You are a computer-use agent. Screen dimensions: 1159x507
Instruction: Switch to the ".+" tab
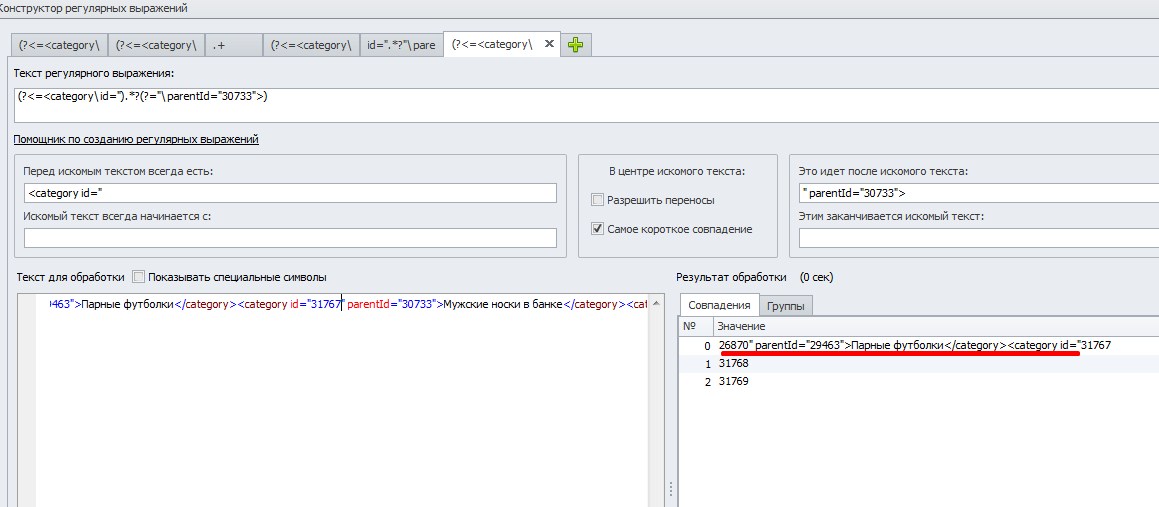point(232,45)
